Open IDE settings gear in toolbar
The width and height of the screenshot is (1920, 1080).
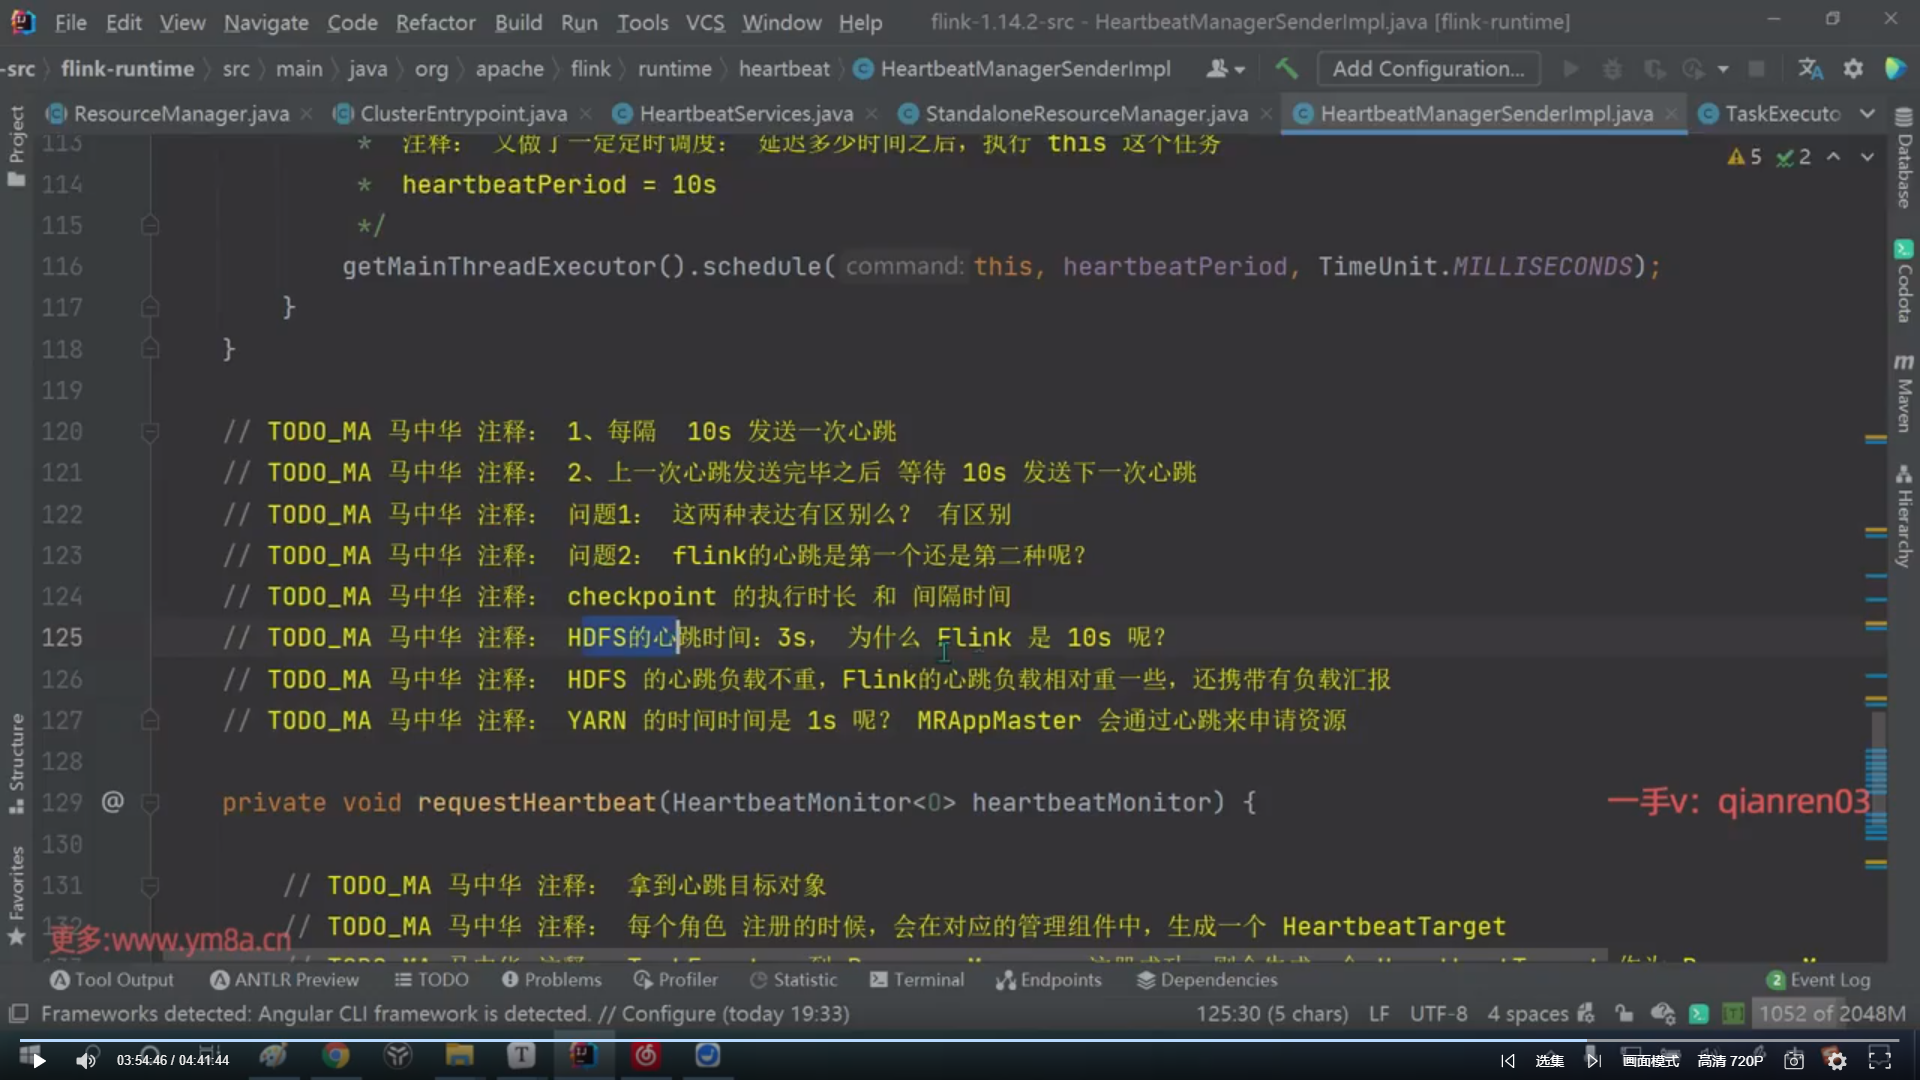point(1853,69)
